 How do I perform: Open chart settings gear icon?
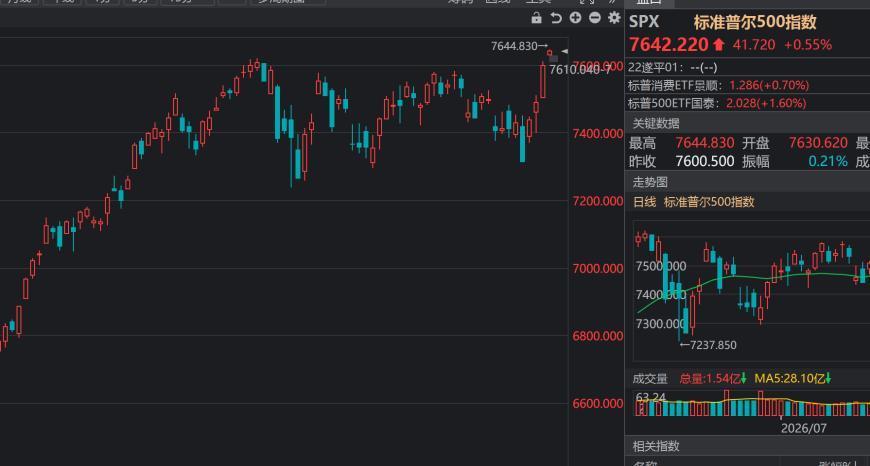(614, 18)
